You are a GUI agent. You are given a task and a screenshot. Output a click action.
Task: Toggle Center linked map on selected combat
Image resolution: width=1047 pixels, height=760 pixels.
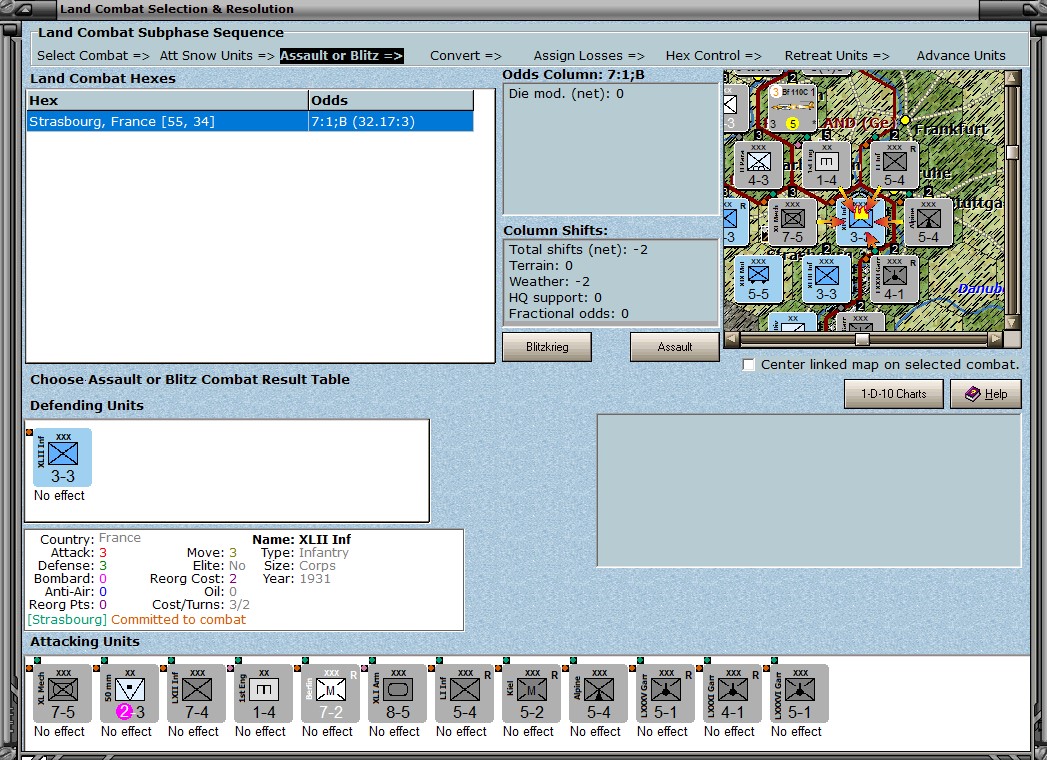[749, 365]
